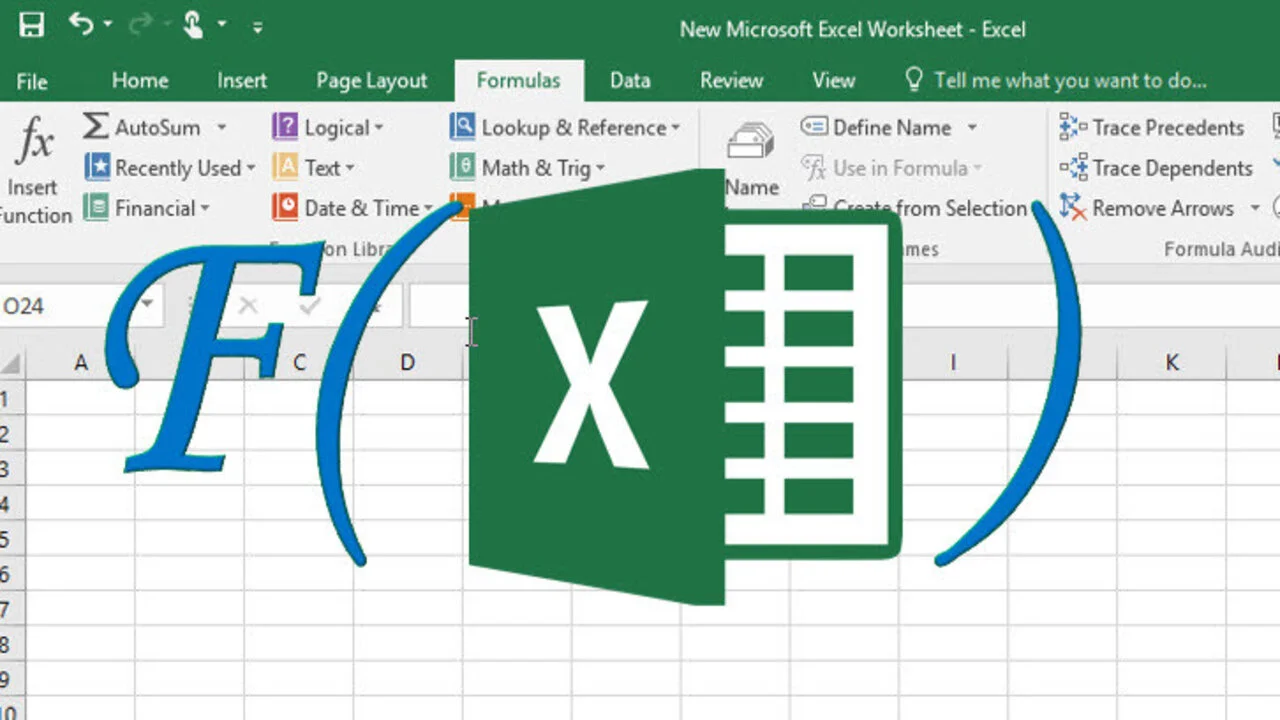Viewport: 1280px width, 720px height.
Task: Expand the Name Box dropdown arrow
Action: pyautogui.click(x=146, y=306)
